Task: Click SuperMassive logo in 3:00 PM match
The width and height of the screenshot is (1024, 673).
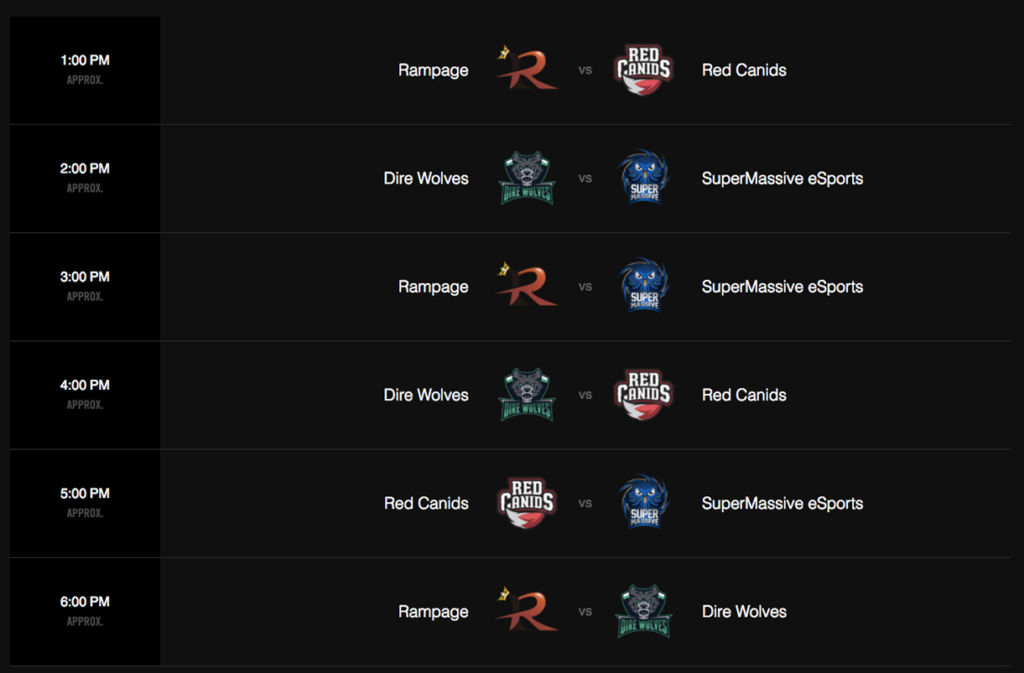Action: tap(644, 286)
